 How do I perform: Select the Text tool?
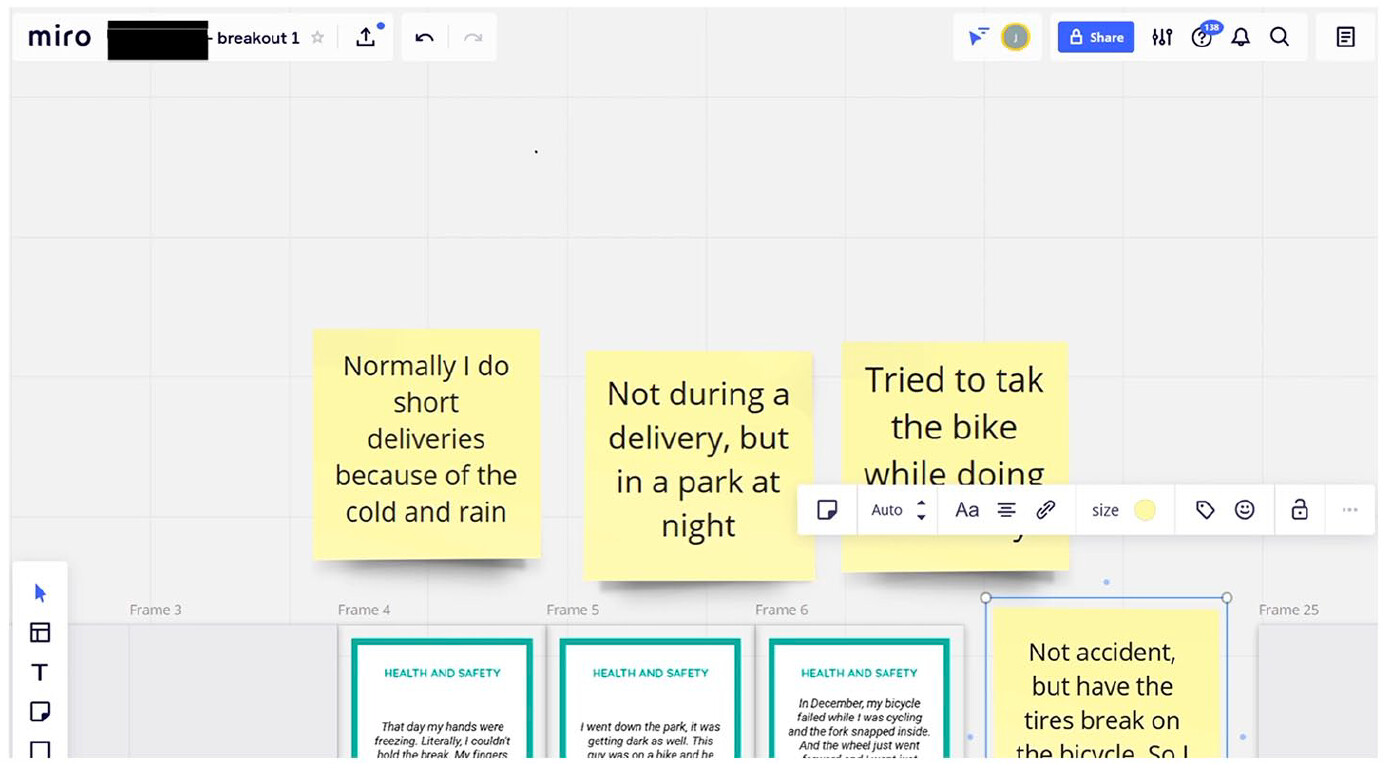(40, 672)
